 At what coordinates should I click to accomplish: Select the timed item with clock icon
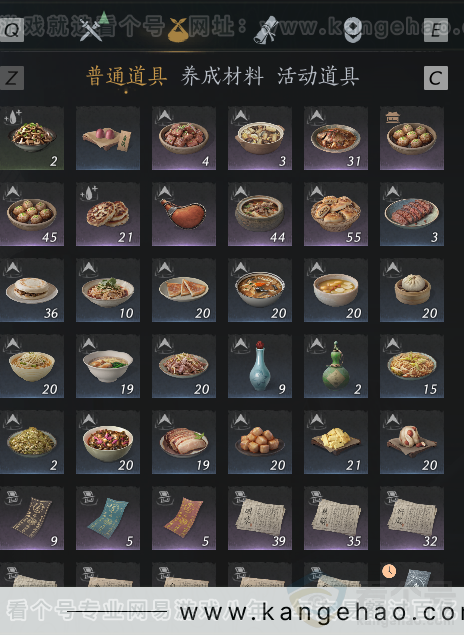(412, 574)
